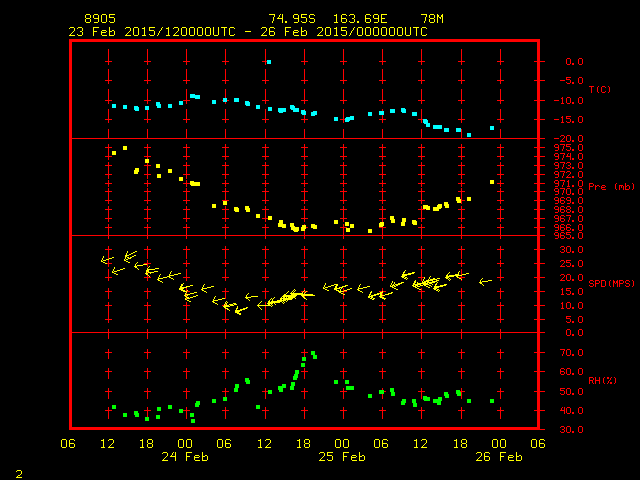This screenshot has width=640, height=480.
Task: Click the 967.0 pressure tick value
Action: (569, 219)
